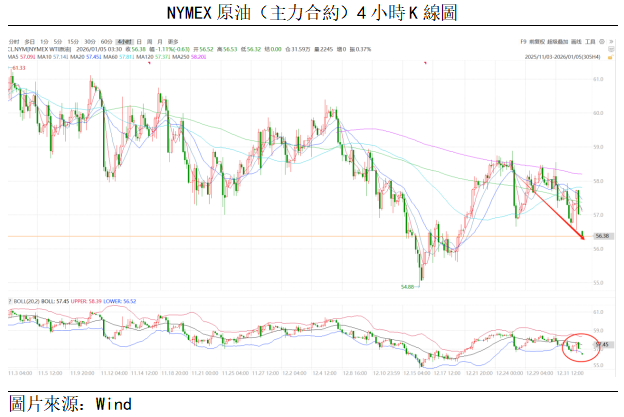Image resolution: width=624 pixels, height=417 pixels.
Task: Switch chart to 5分 interval
Action: pyautogui.click(x=58, y=41)
